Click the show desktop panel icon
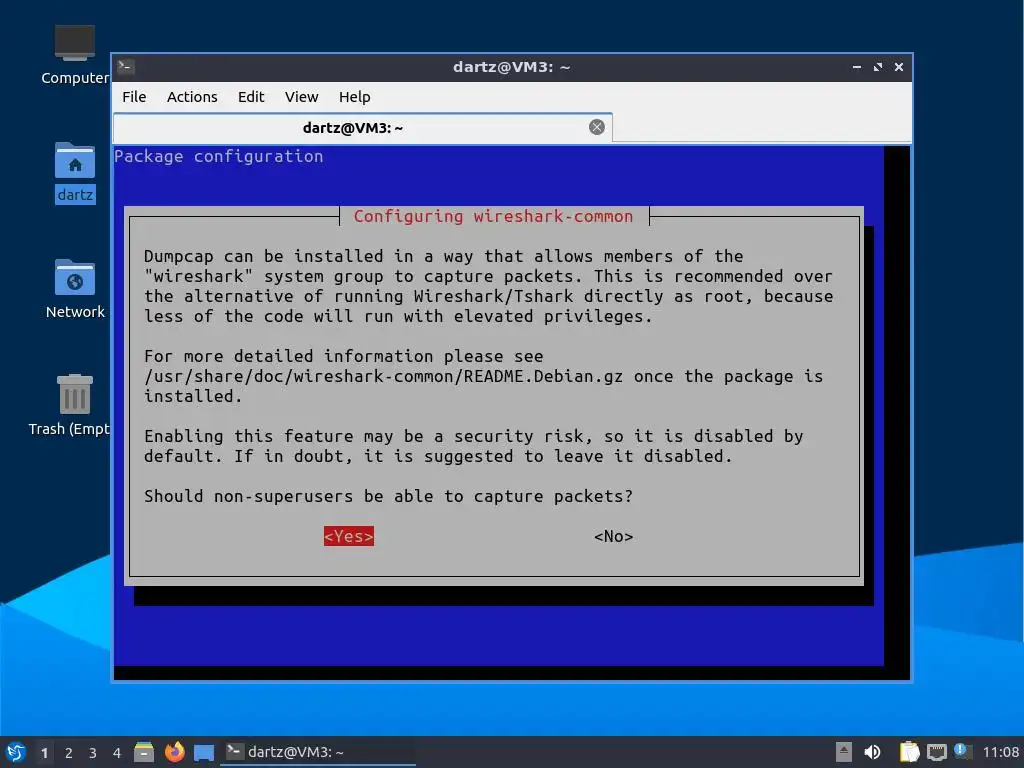Screen dimensions: 1024x768 point(204,753)
